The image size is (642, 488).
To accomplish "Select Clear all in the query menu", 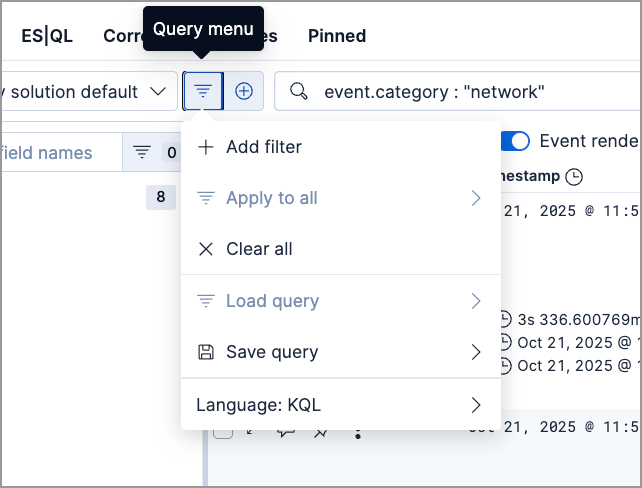I will [x=259, y=249].
